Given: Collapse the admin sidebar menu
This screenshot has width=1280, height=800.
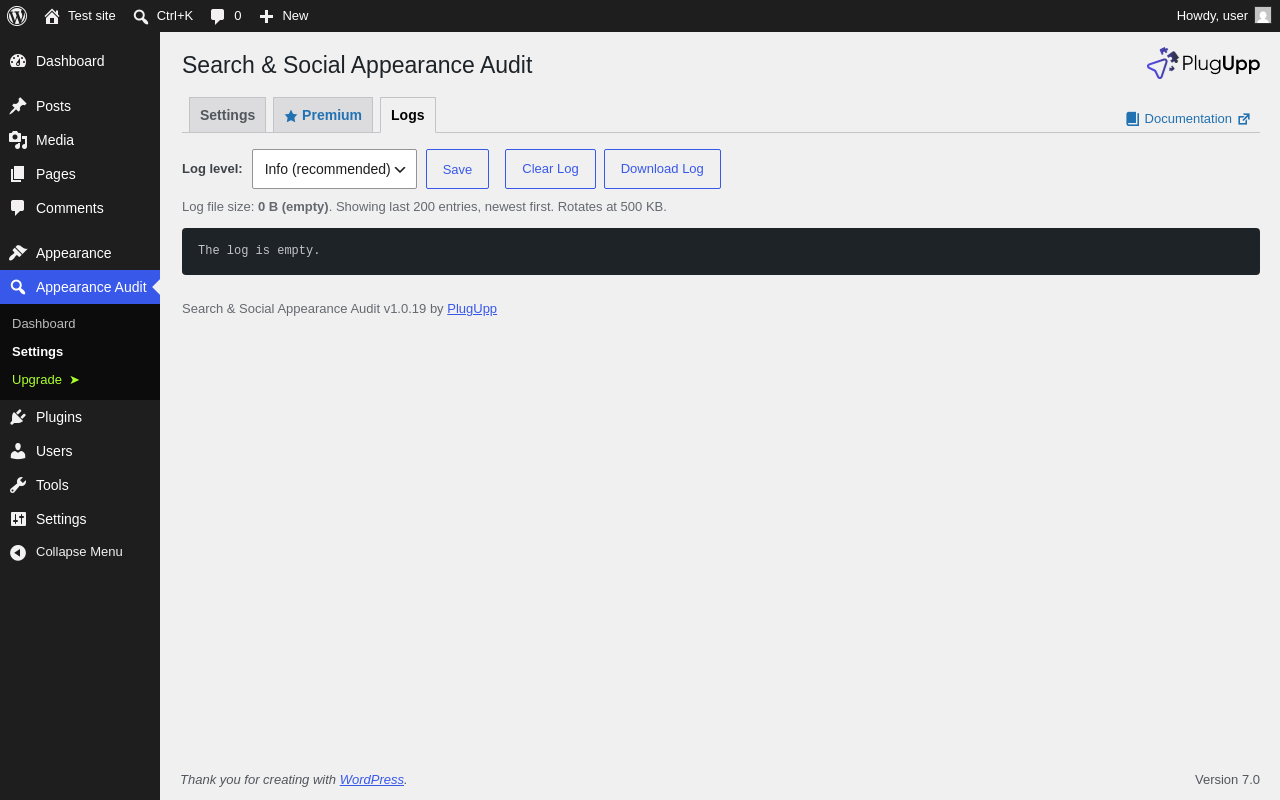Looking at the screenshot, I should click(x=80, y=552).
